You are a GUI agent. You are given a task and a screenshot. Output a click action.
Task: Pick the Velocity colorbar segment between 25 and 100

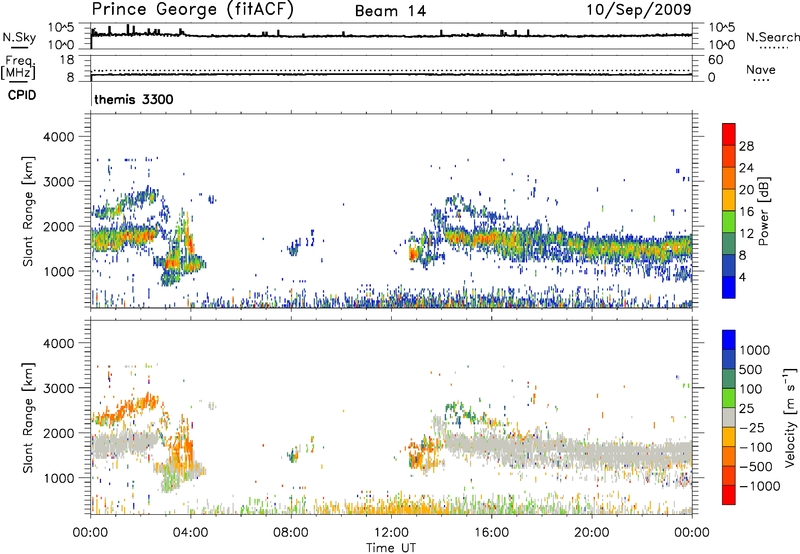729,398
